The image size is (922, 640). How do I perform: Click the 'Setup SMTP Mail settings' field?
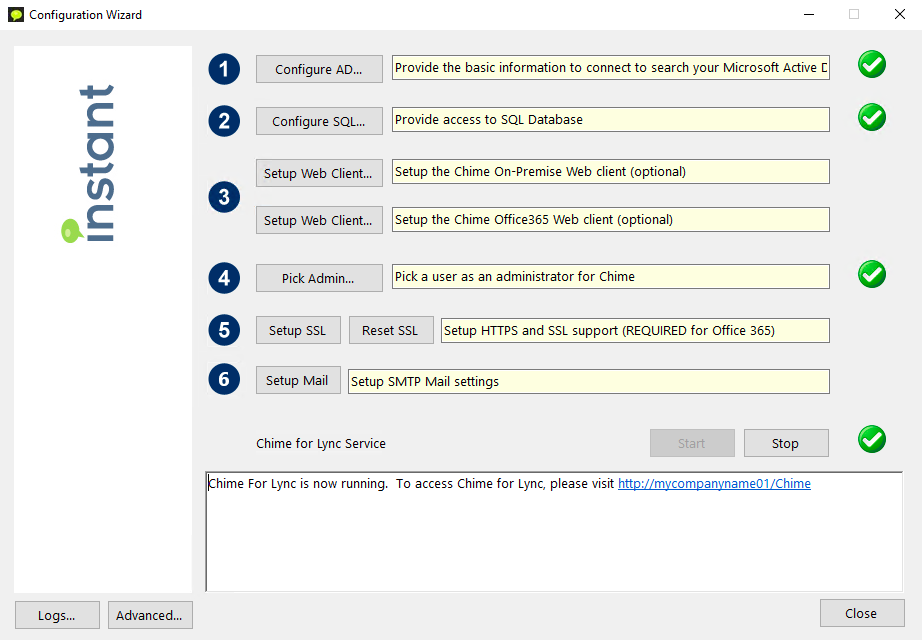pos(589,381)
